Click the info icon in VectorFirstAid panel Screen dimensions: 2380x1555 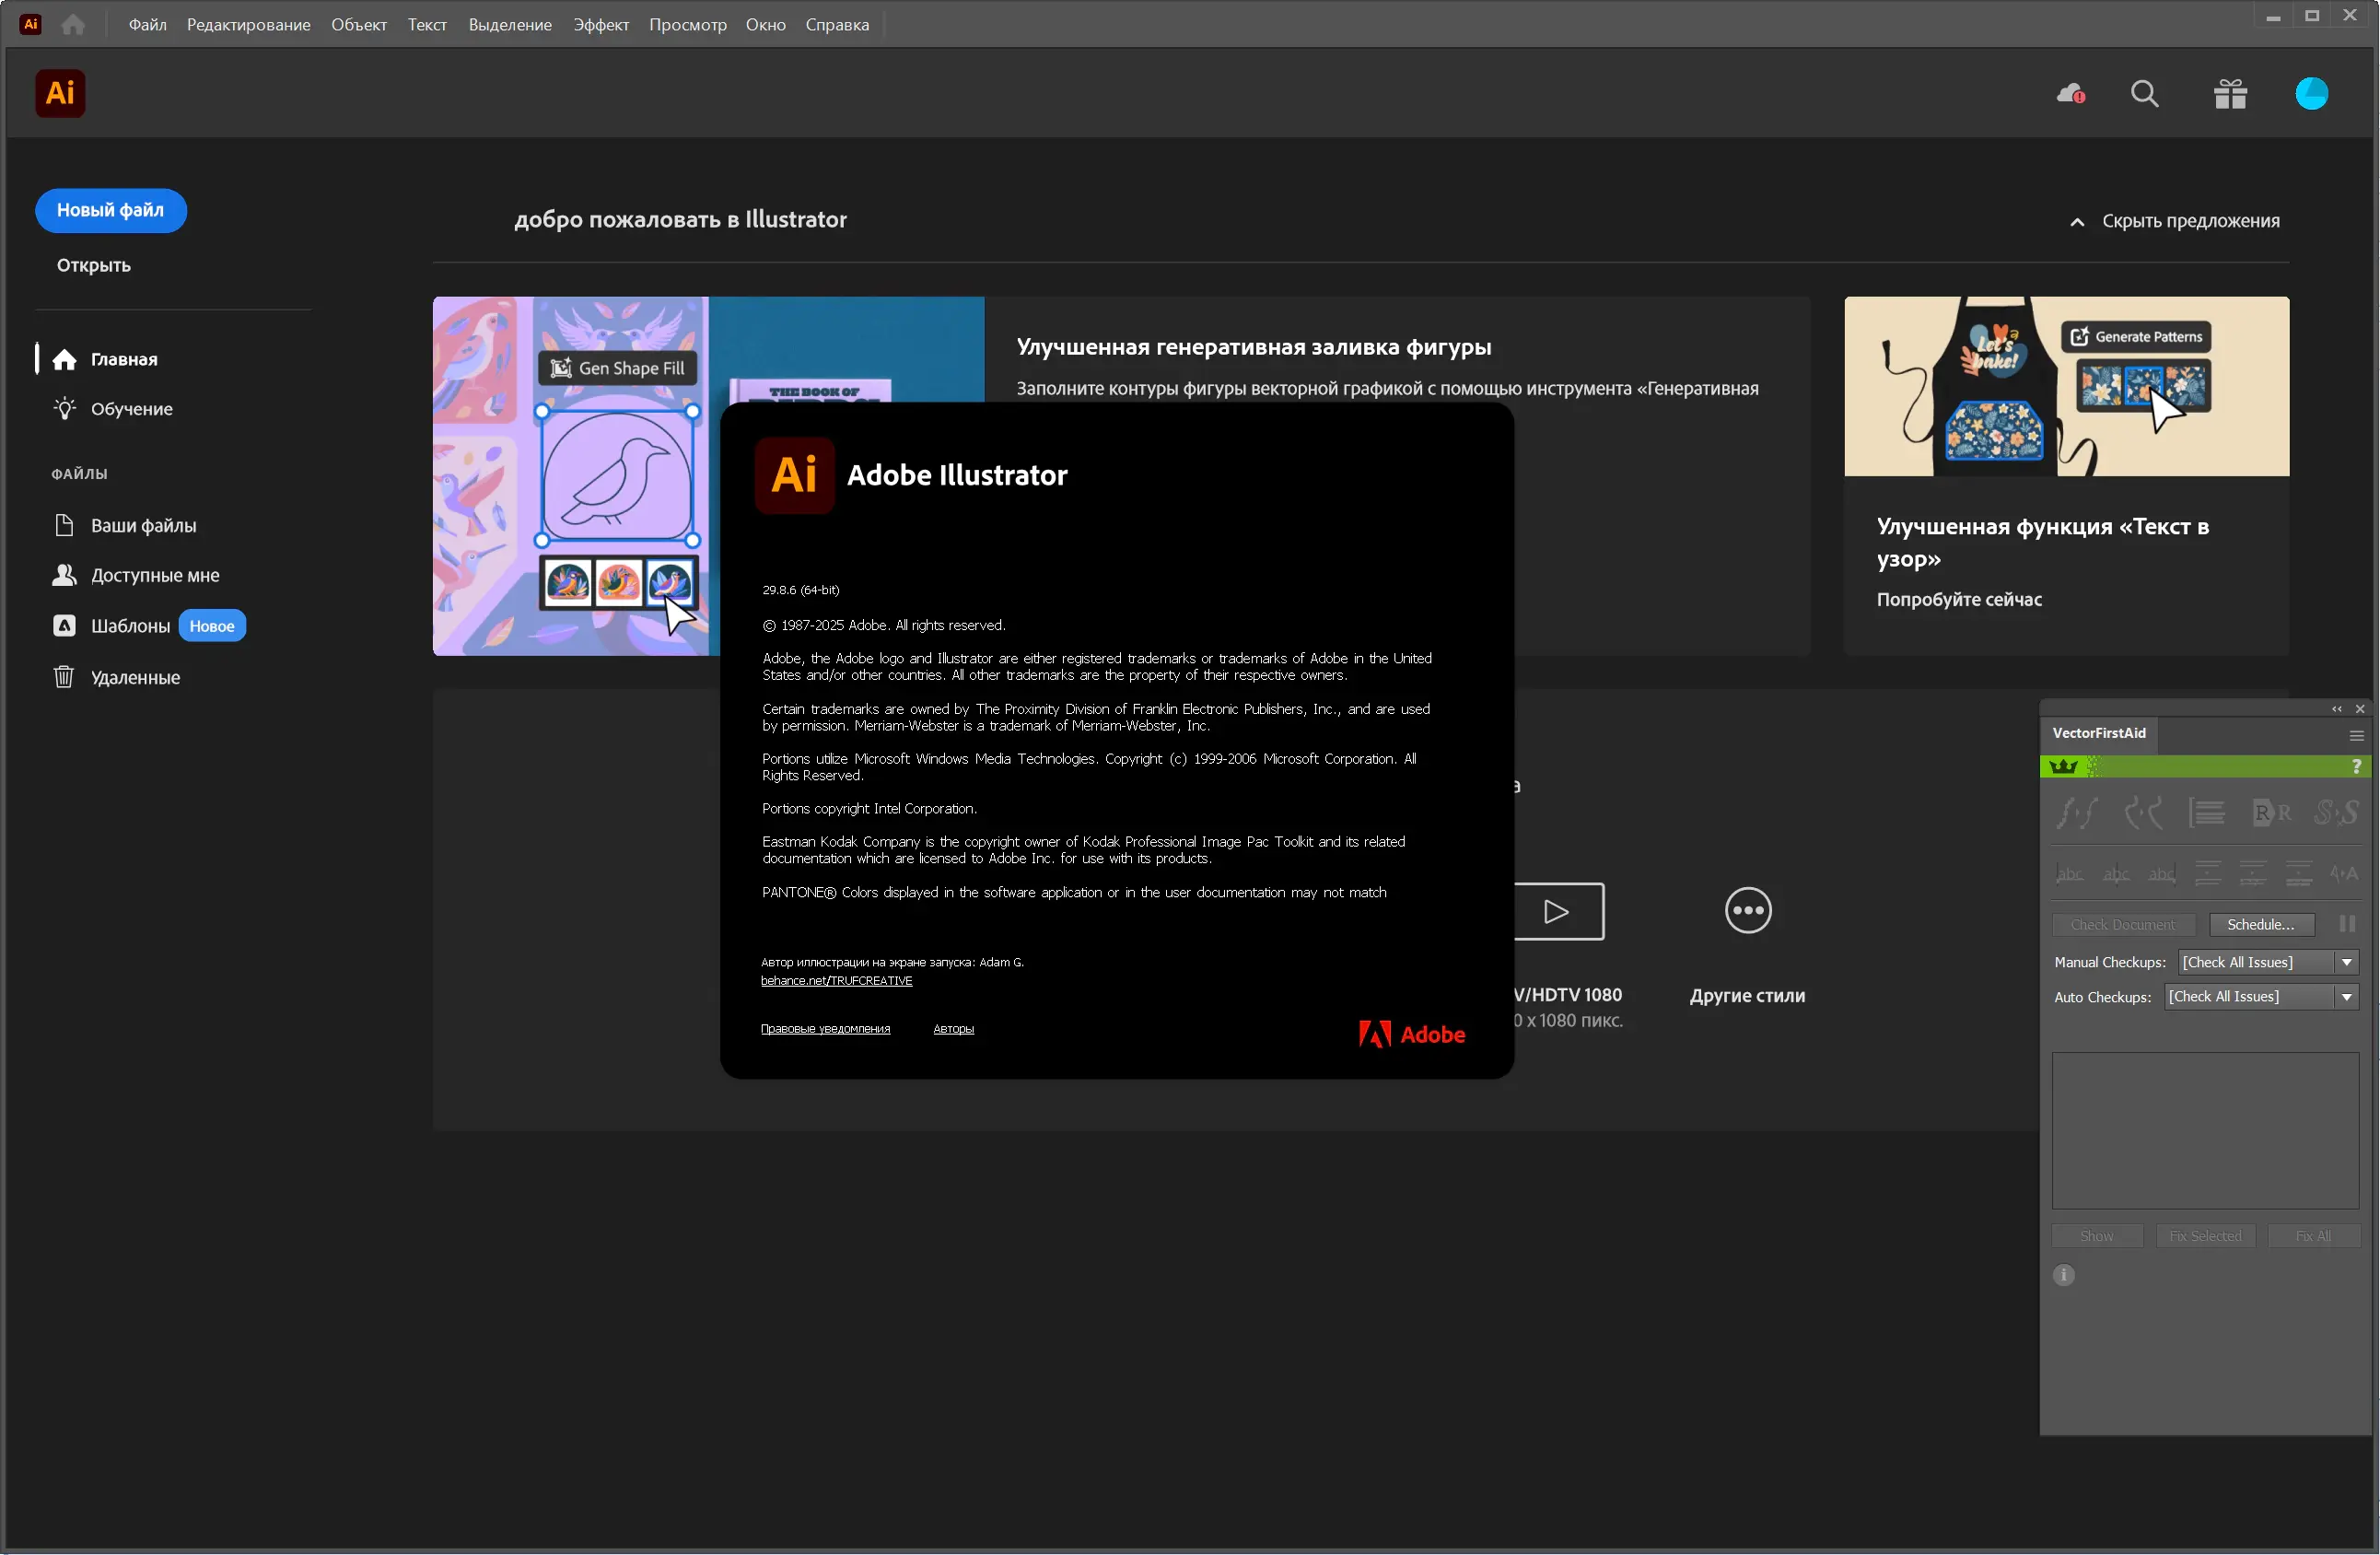click(x=2063, y=1274)
